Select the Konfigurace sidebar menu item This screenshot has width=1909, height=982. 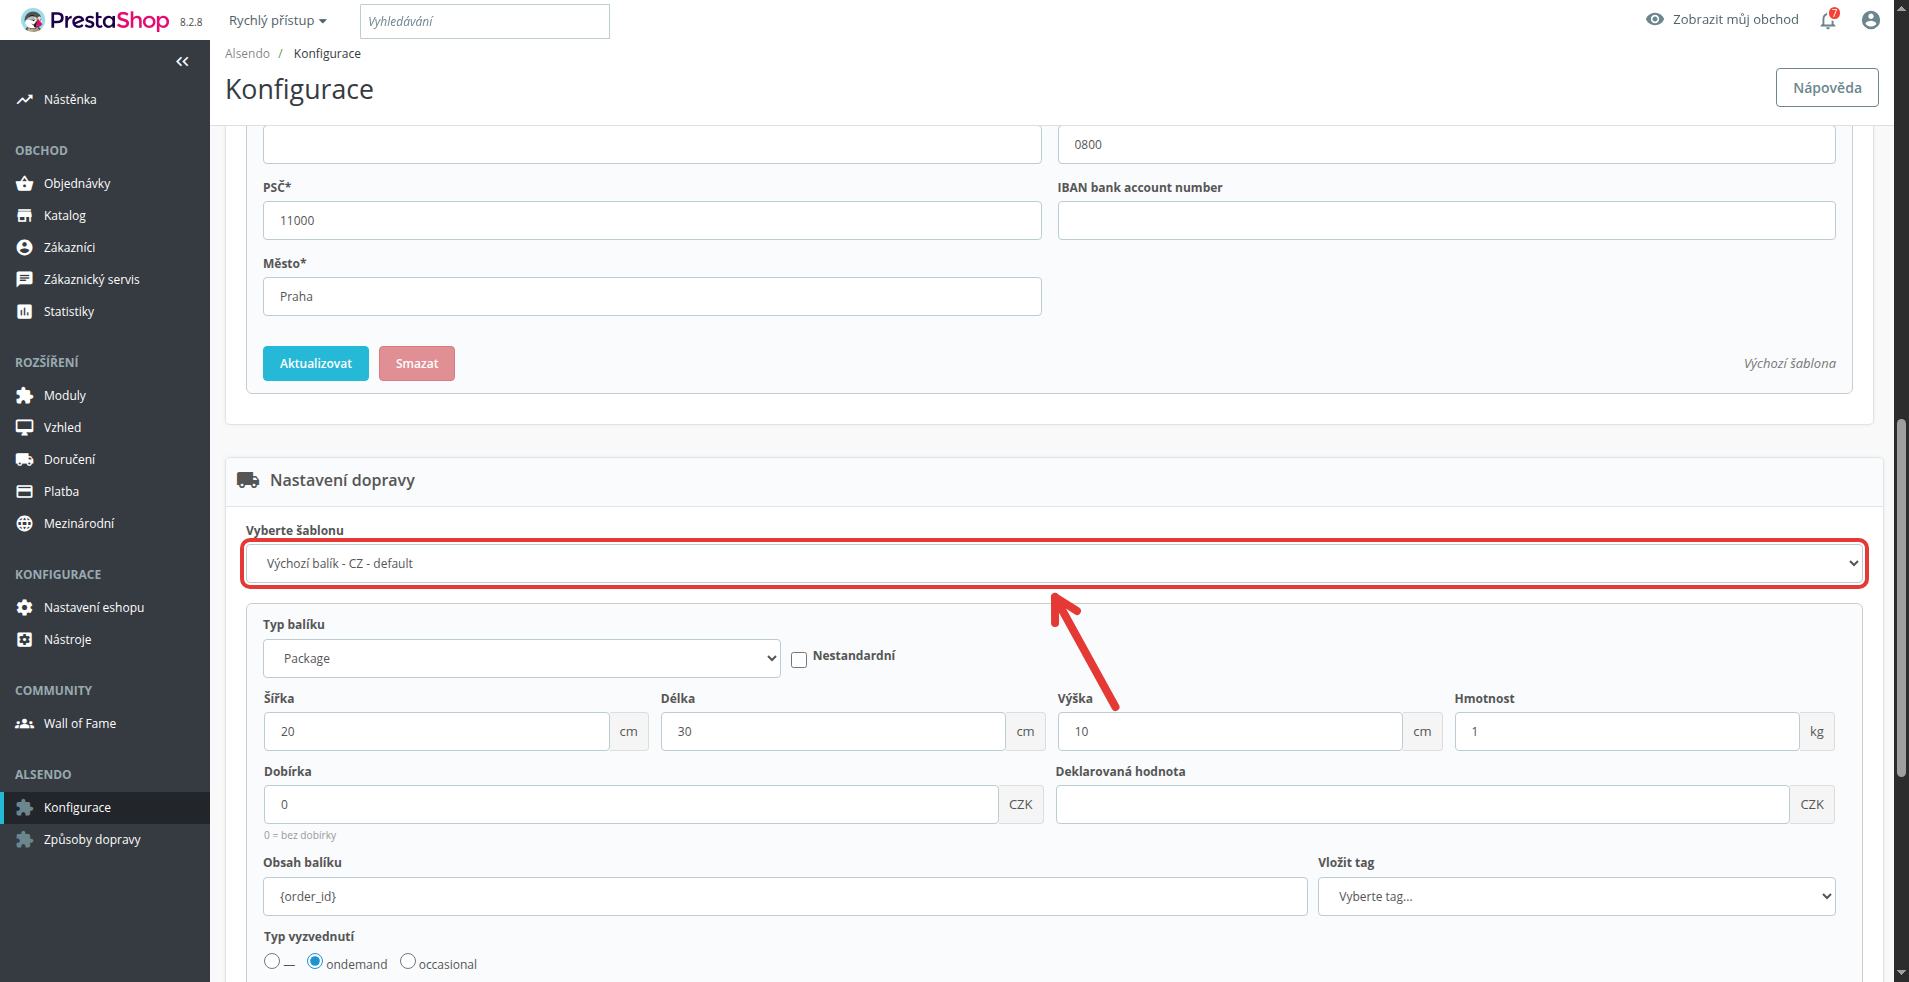tap(105, 808)
